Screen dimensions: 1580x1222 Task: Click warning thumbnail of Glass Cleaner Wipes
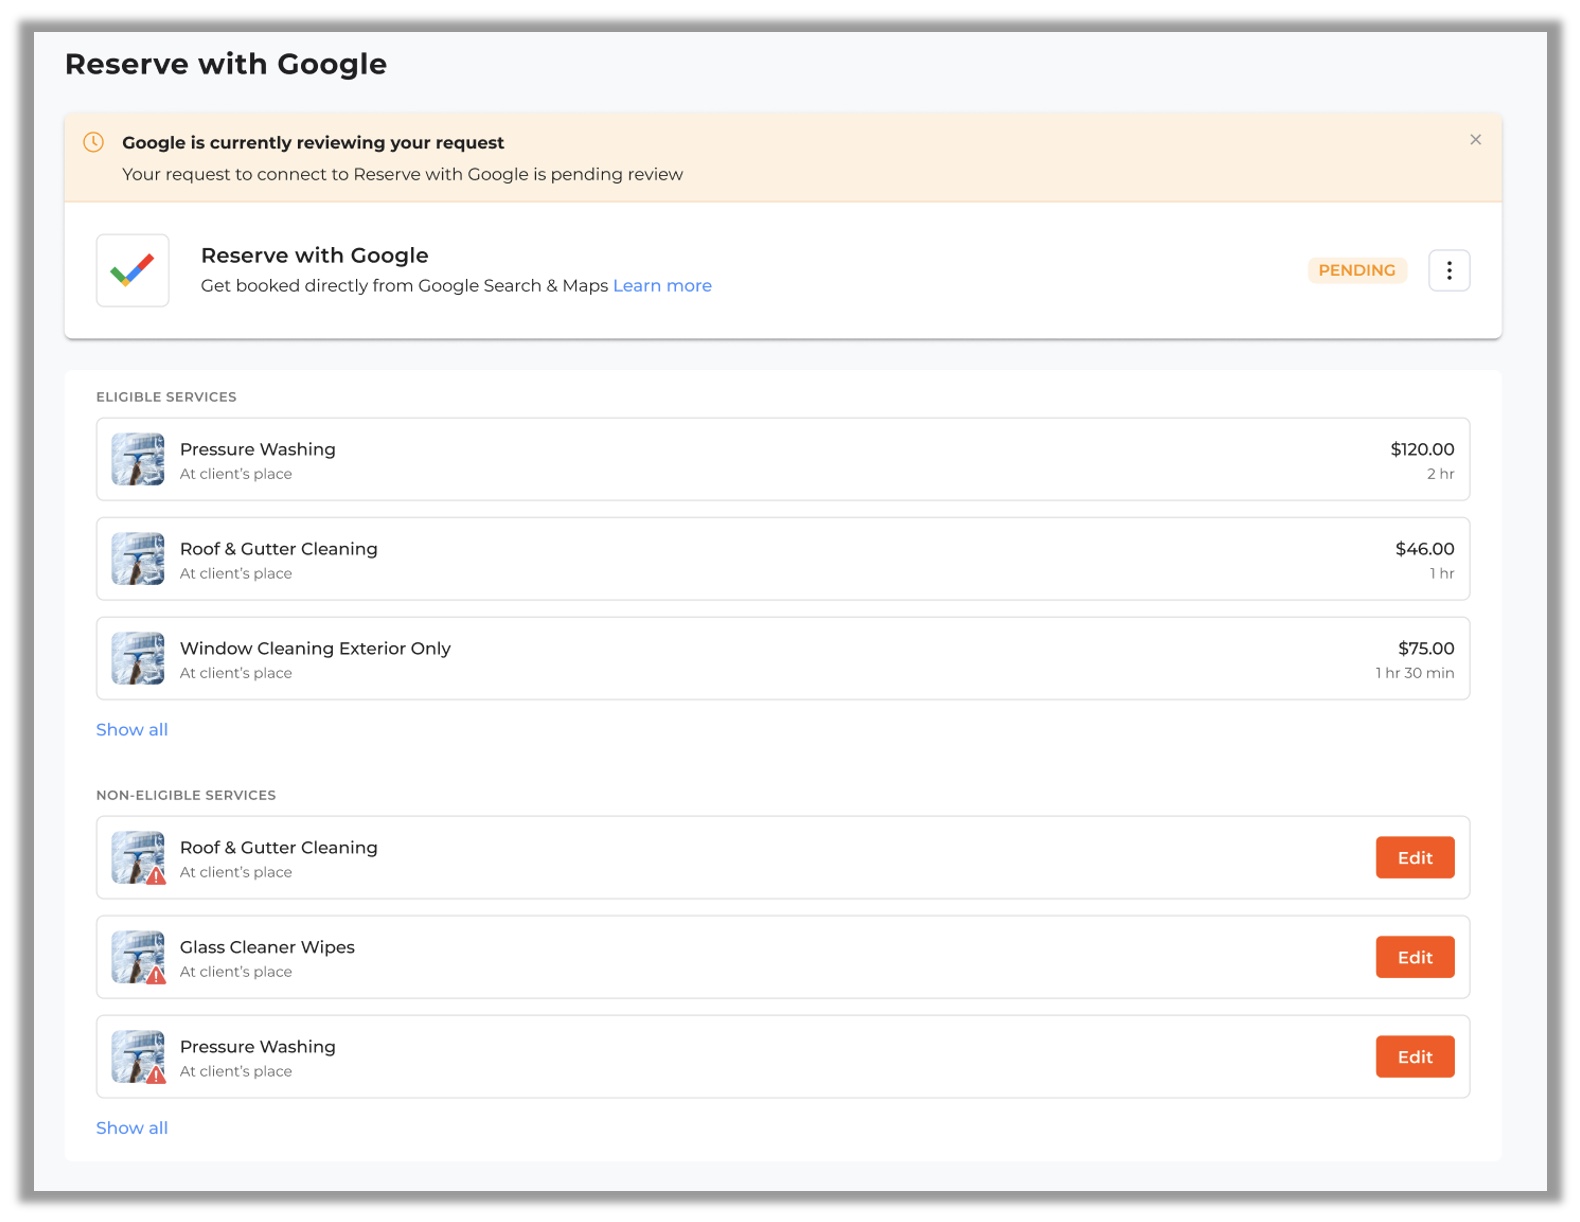(x=138, y=957)
